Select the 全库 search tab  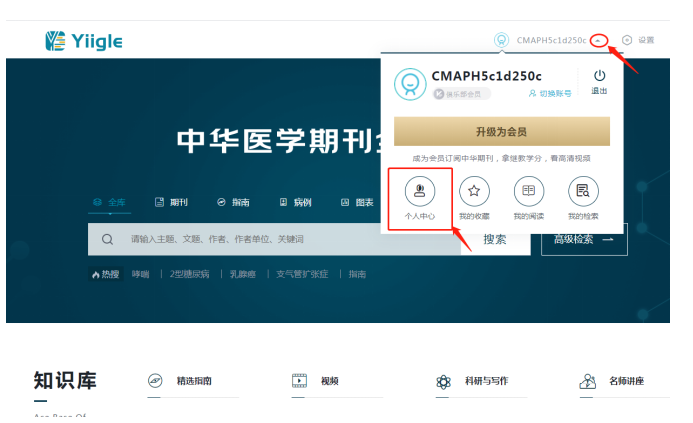tap(110, 202)
